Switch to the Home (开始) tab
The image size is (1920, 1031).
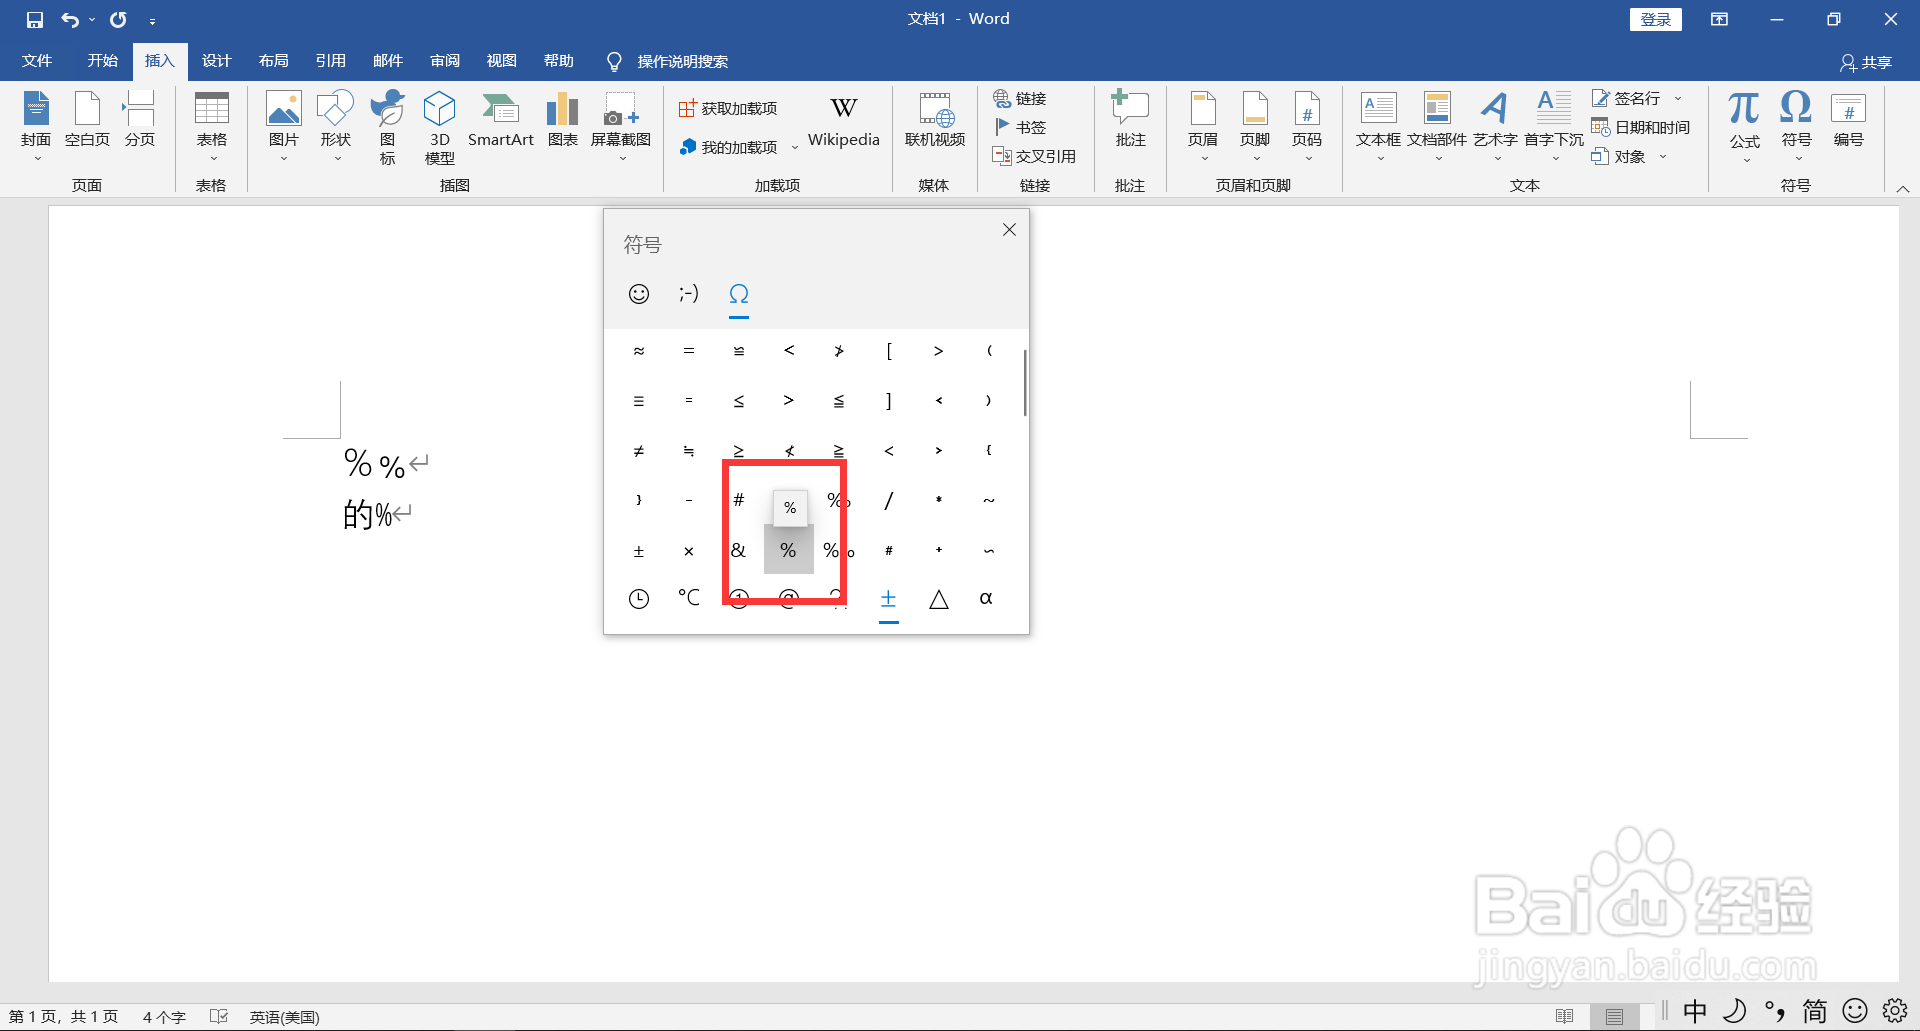tap(102, 61)
